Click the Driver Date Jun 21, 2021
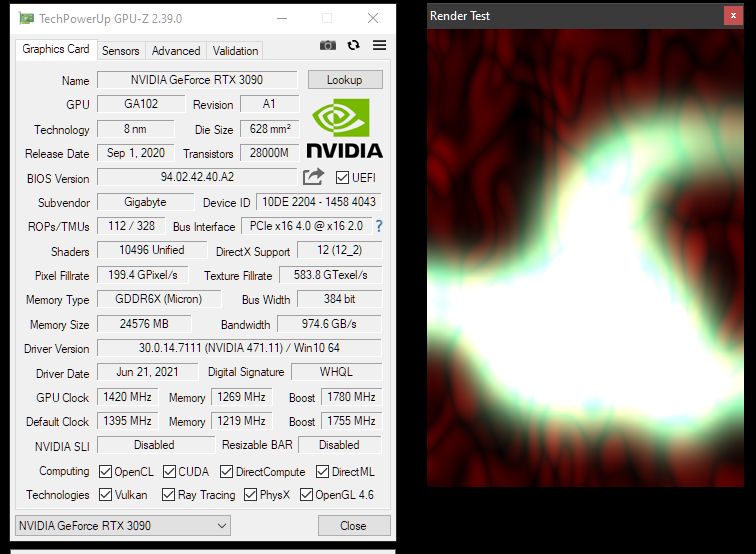The image size is (756, 554). pos(147,372)
